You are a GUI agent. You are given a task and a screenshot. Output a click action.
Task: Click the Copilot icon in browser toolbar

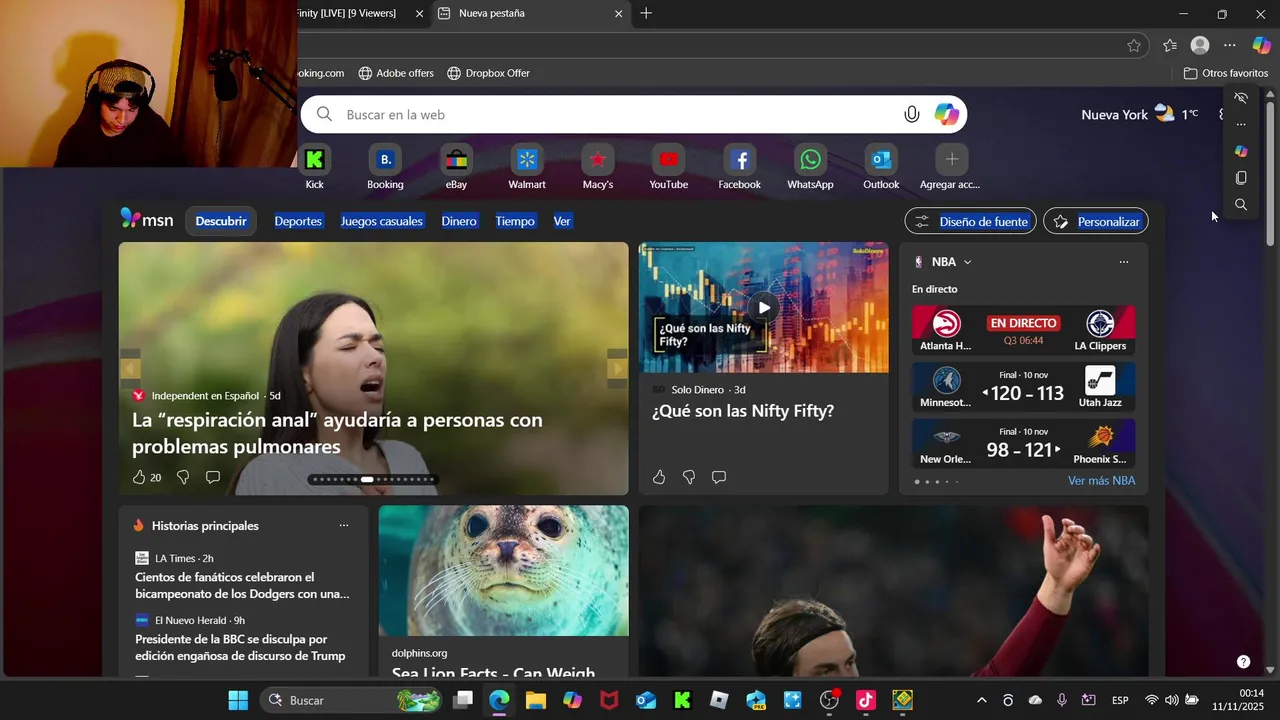point(1262,45)
